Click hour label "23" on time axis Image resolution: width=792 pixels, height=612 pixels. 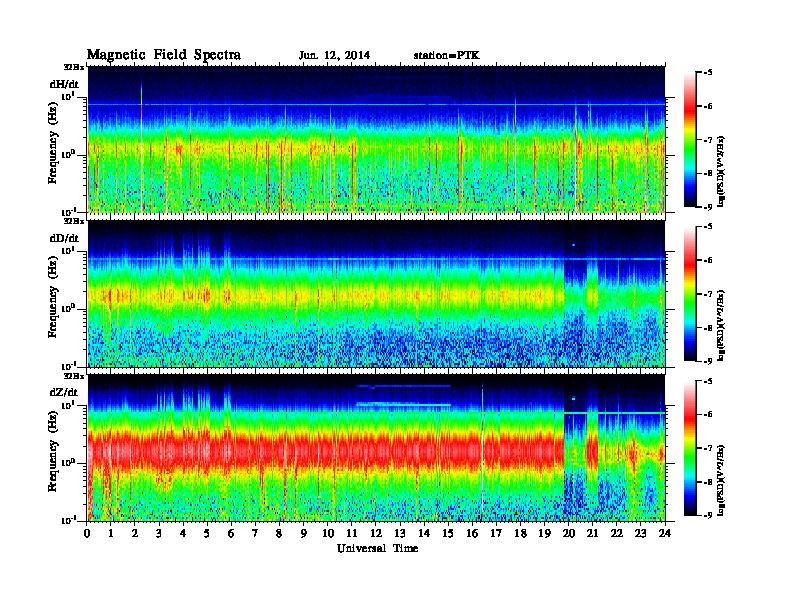click(641, 533)
